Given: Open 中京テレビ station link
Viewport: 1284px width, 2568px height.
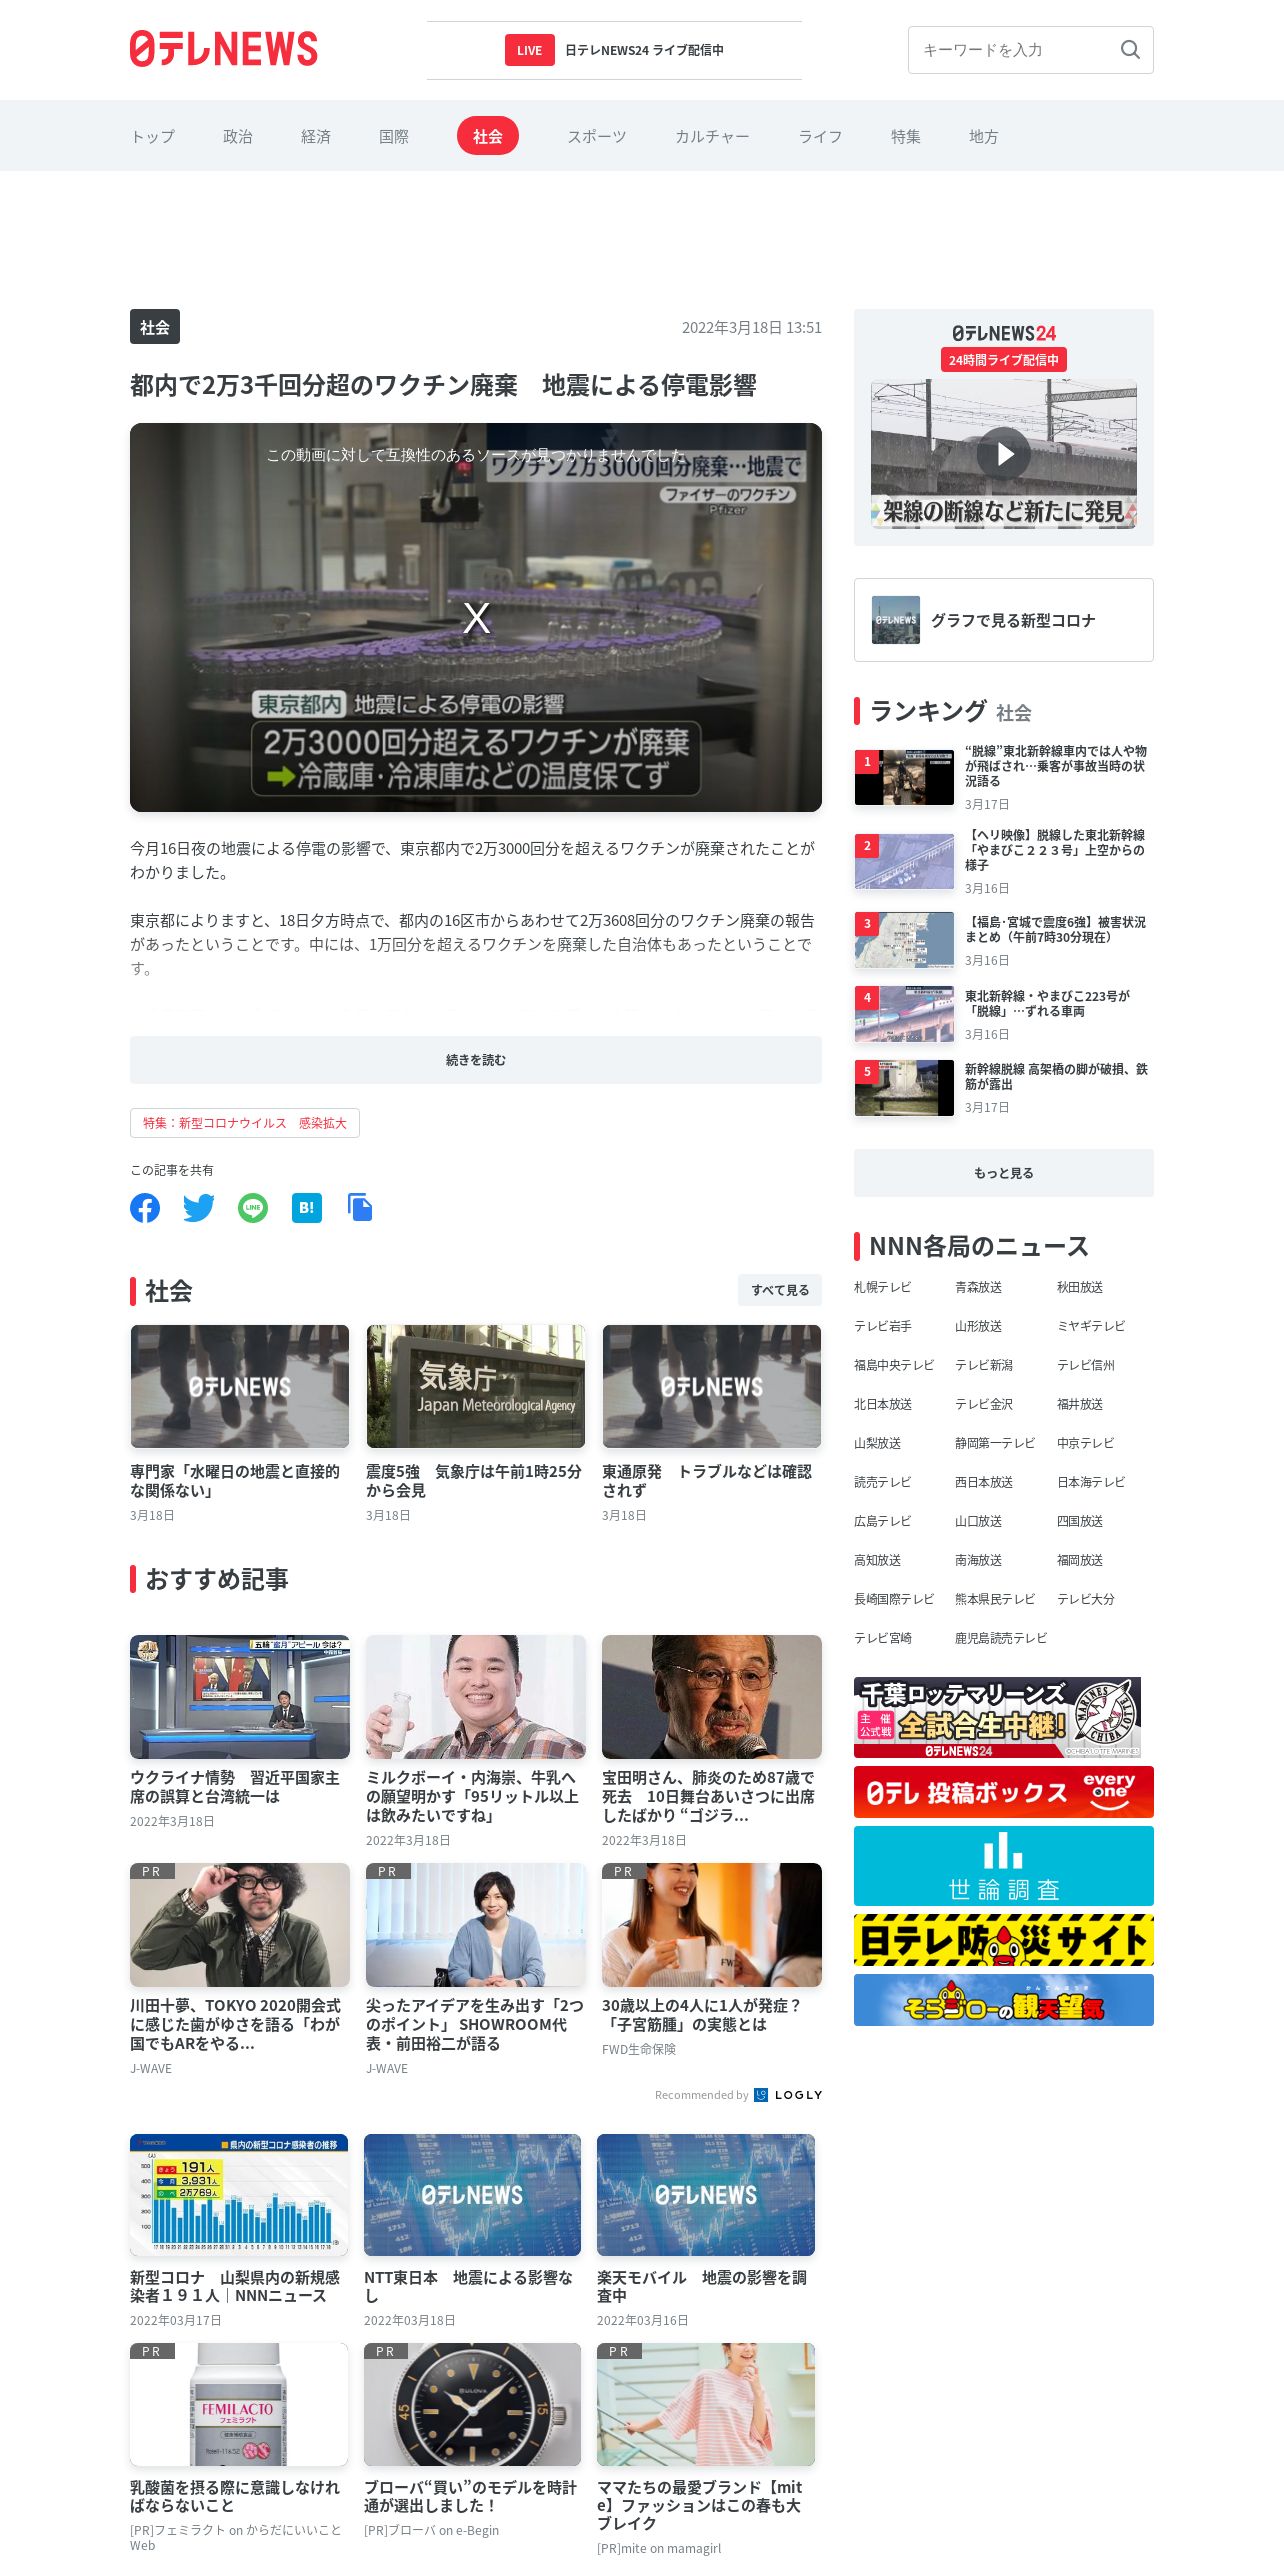Looking at the screenshot, I should coord(1085,1443).
